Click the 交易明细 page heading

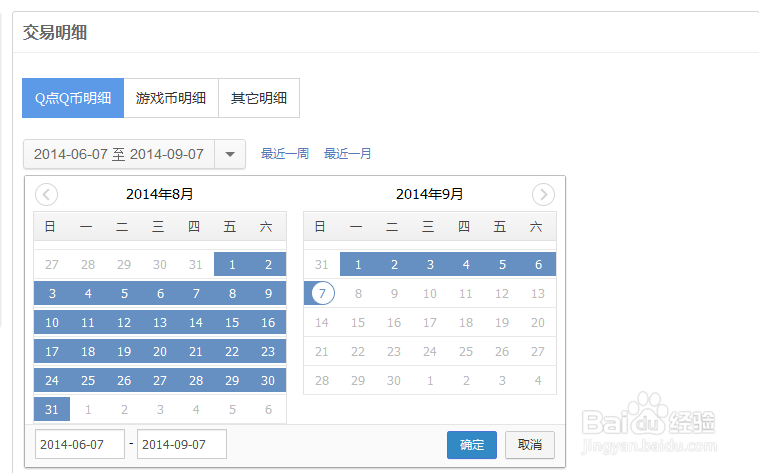(x=55, y=32)
